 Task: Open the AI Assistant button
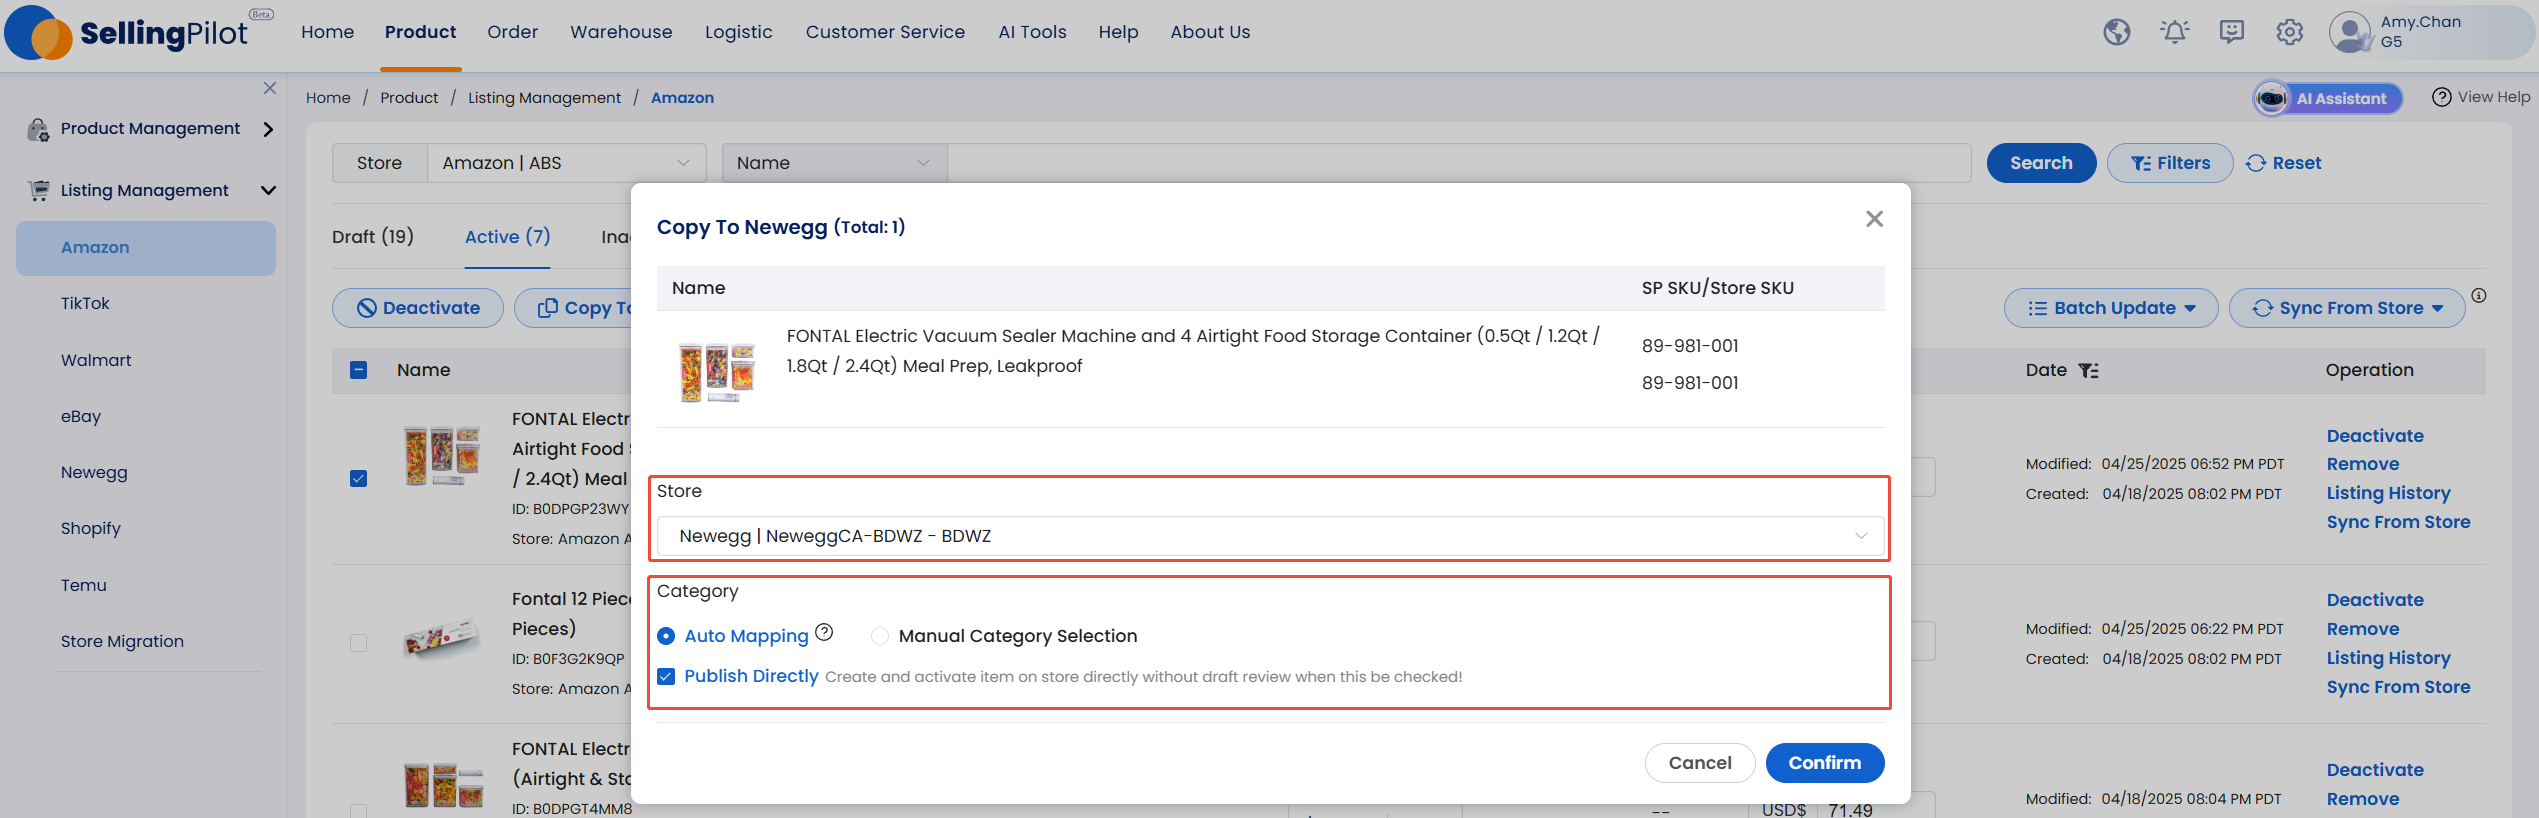click(2327, 98)
